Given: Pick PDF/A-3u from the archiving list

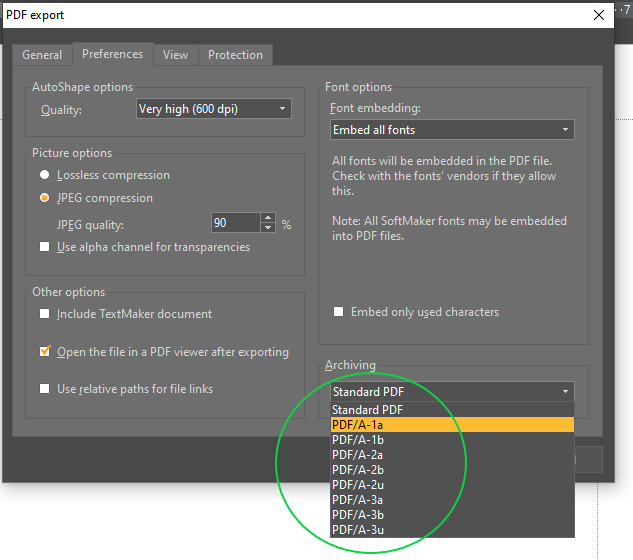Looking at the screenshot, I should pos(452,529).
